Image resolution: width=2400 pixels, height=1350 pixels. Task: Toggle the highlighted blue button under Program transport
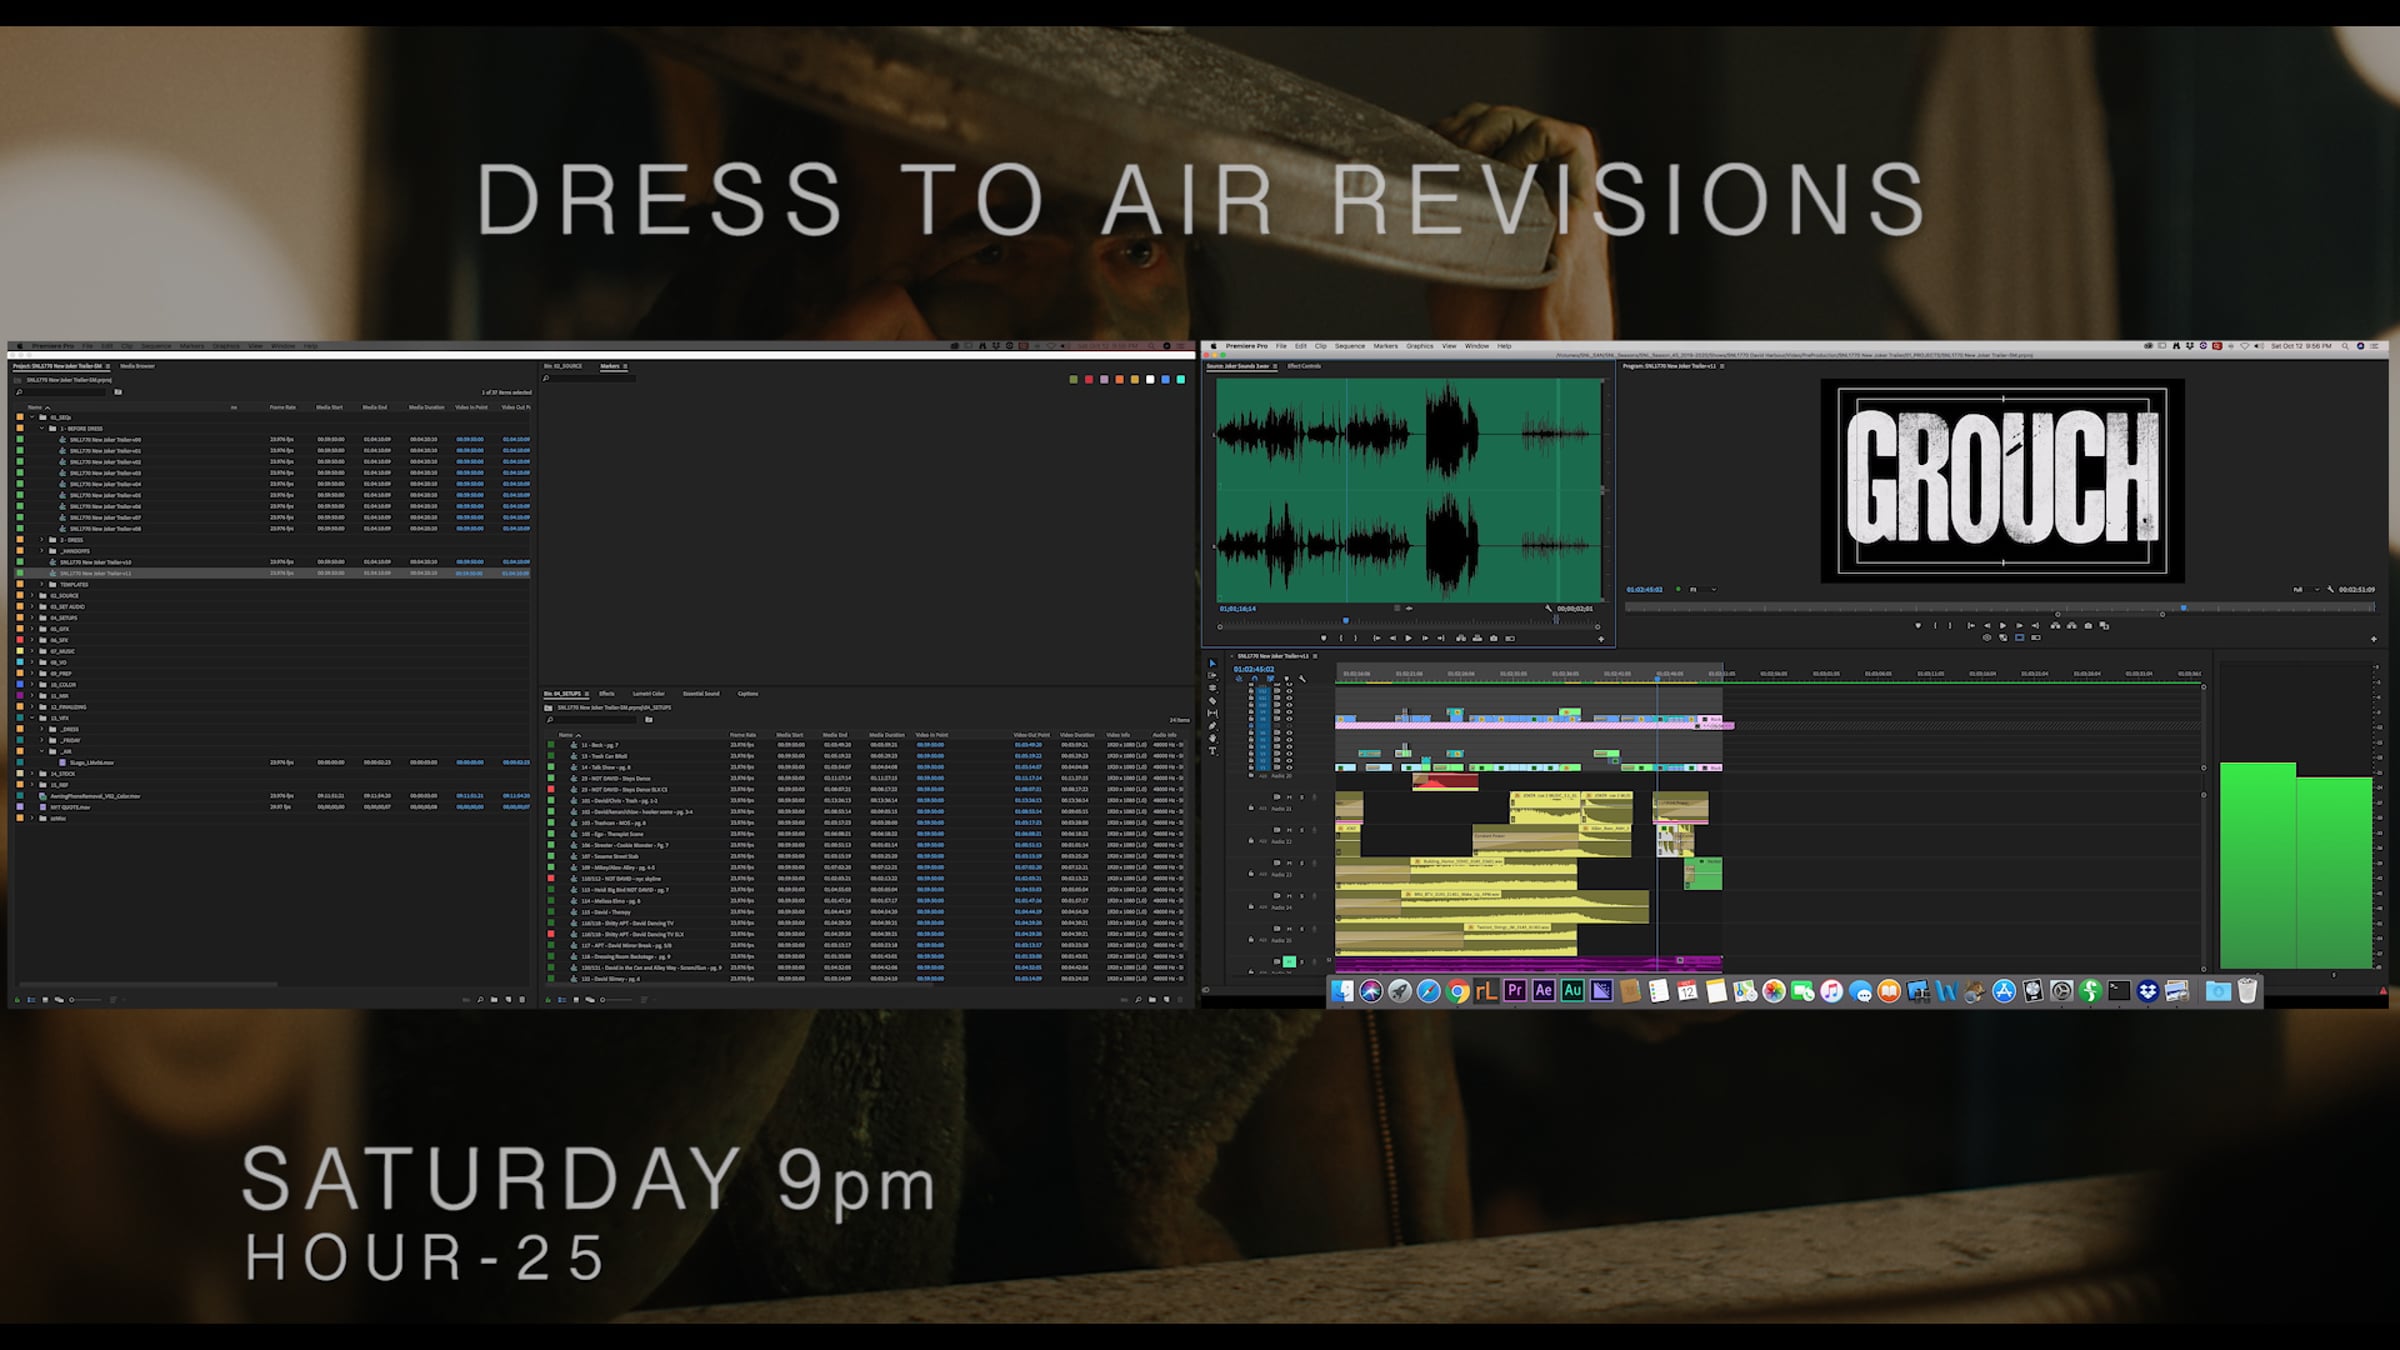[2019, 638]
